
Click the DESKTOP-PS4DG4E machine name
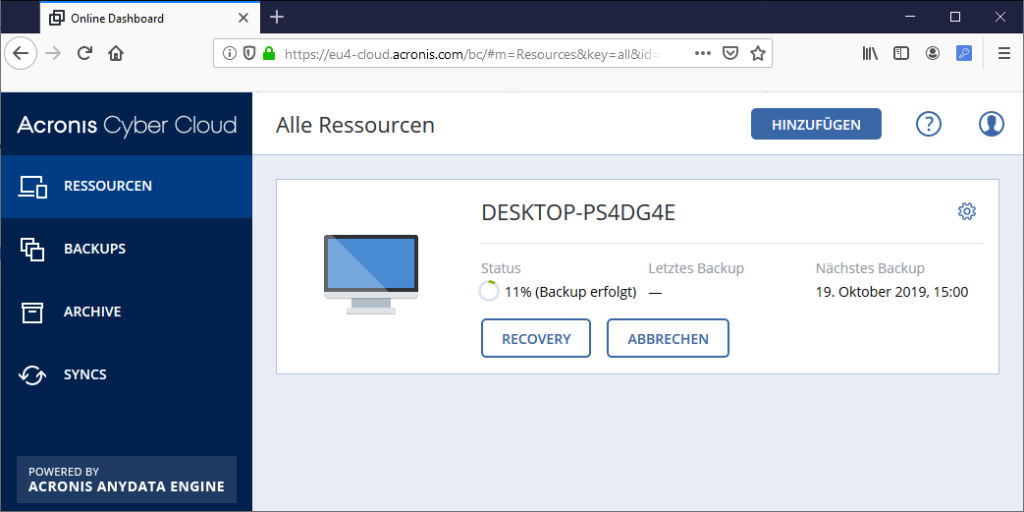pos(578,212)
